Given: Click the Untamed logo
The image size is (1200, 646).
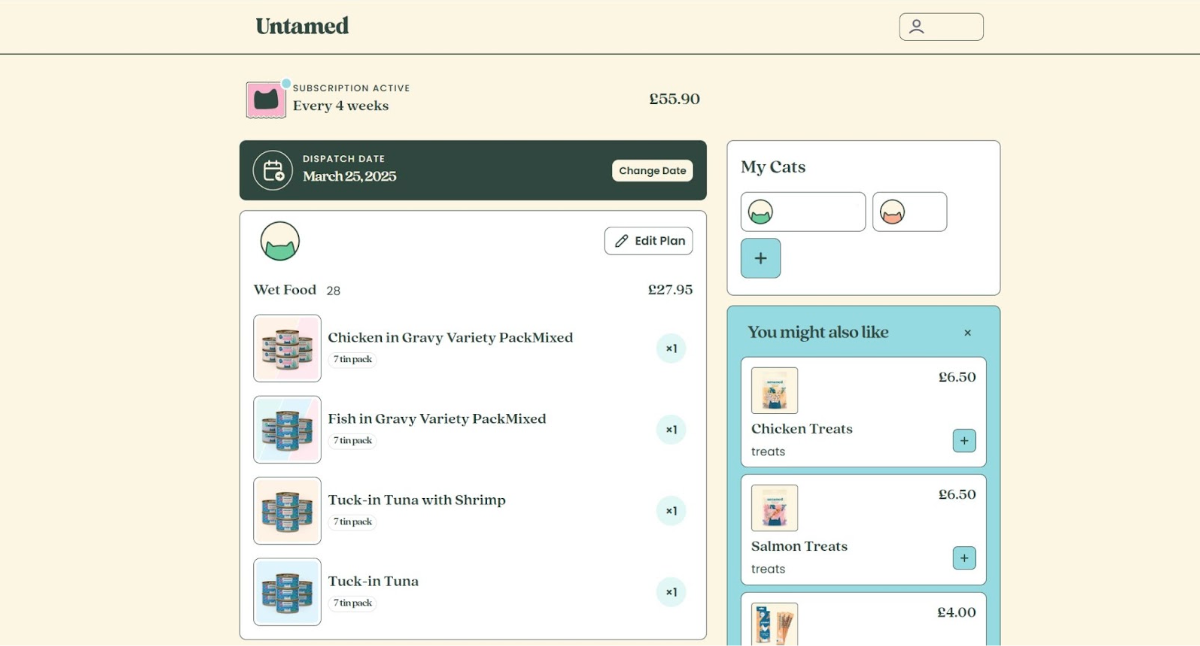Looking at the screenshot, I should click(x=302, y=26).
